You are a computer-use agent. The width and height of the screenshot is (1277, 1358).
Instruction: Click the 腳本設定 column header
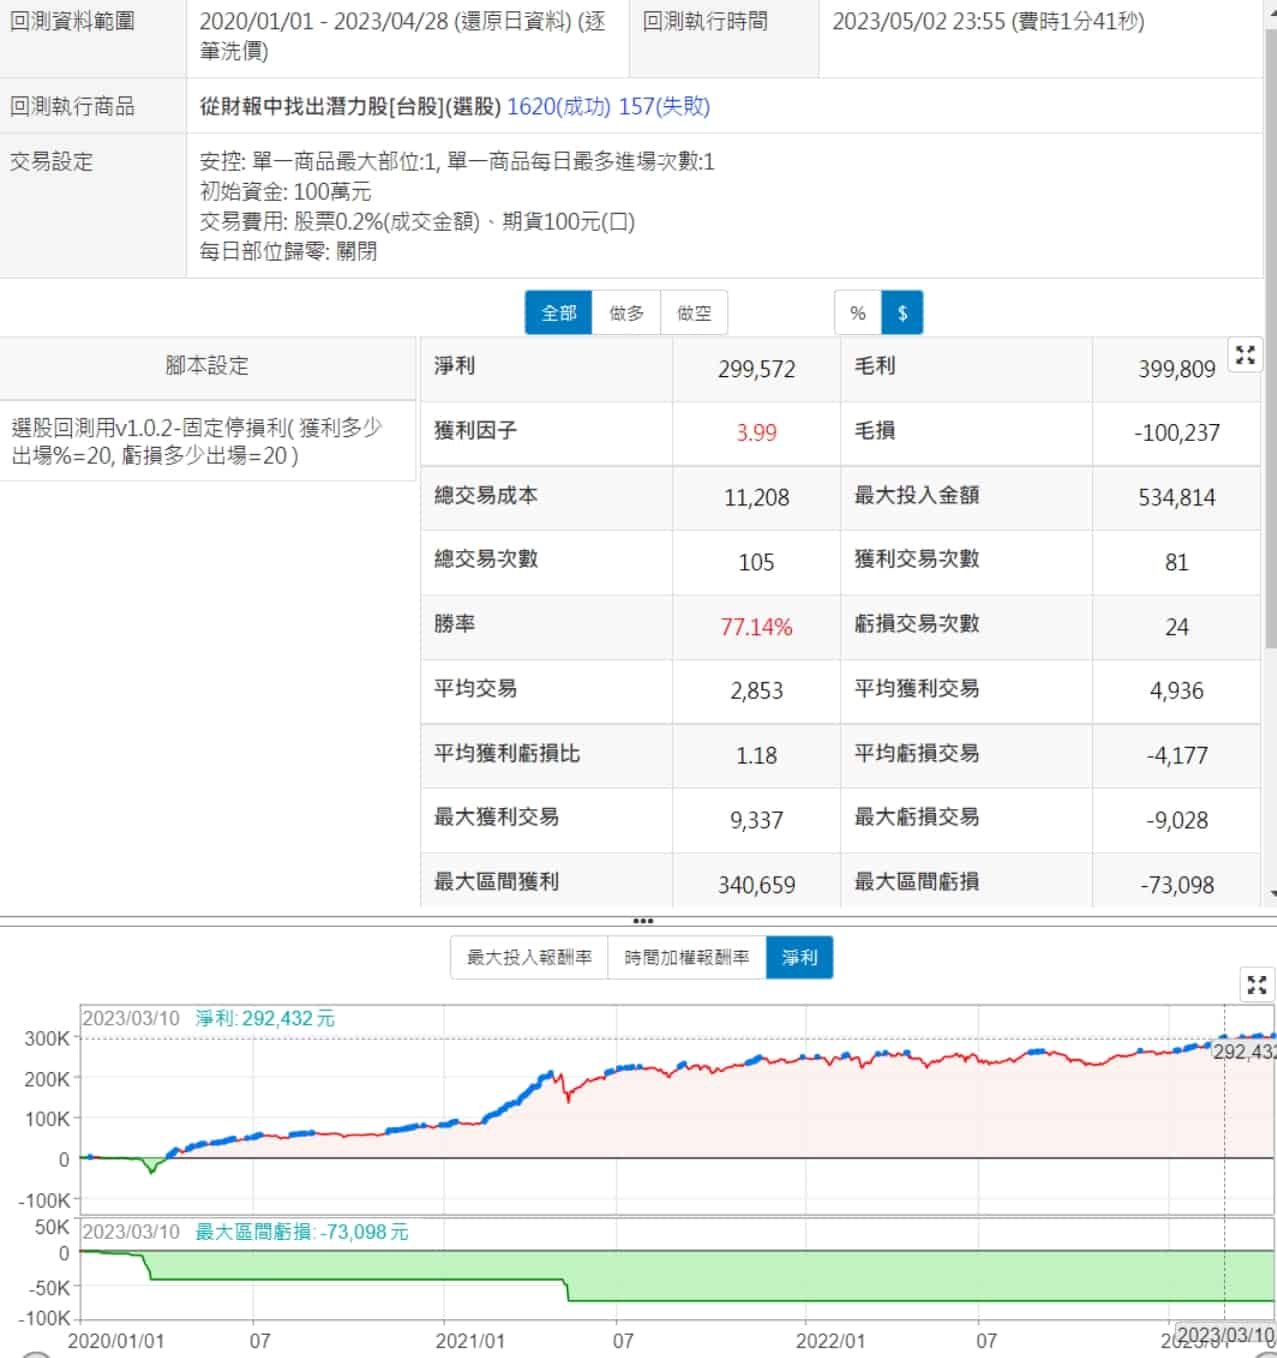207,366
